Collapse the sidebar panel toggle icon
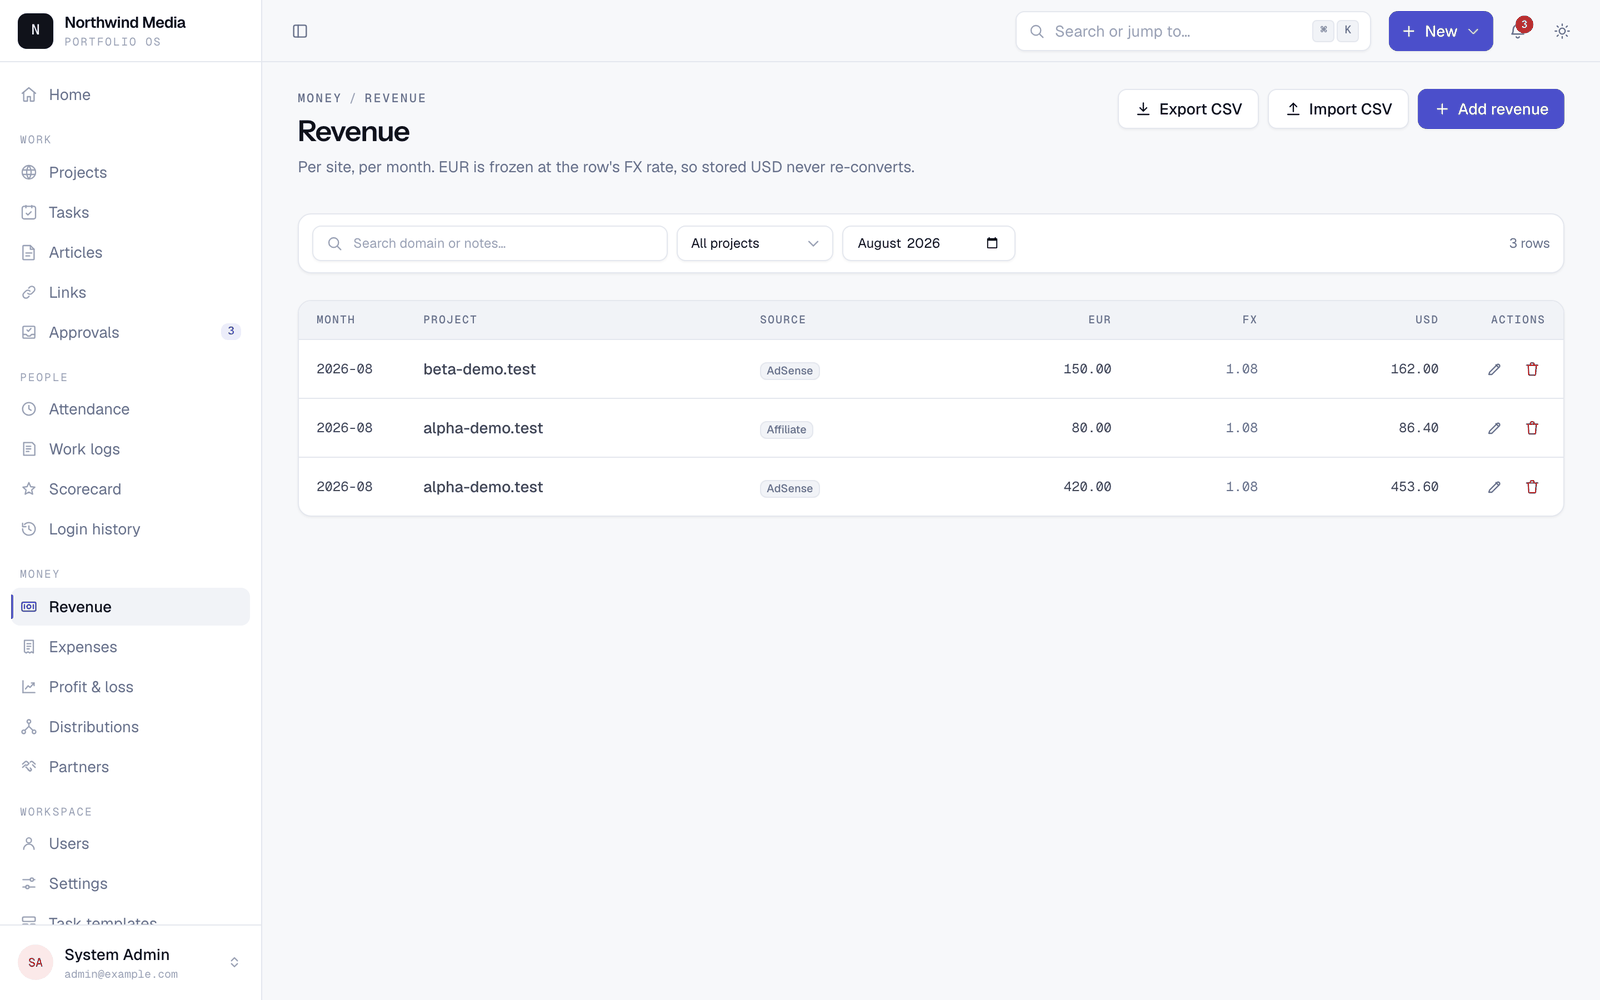1600x1000 pixels. tap(300, 31)
